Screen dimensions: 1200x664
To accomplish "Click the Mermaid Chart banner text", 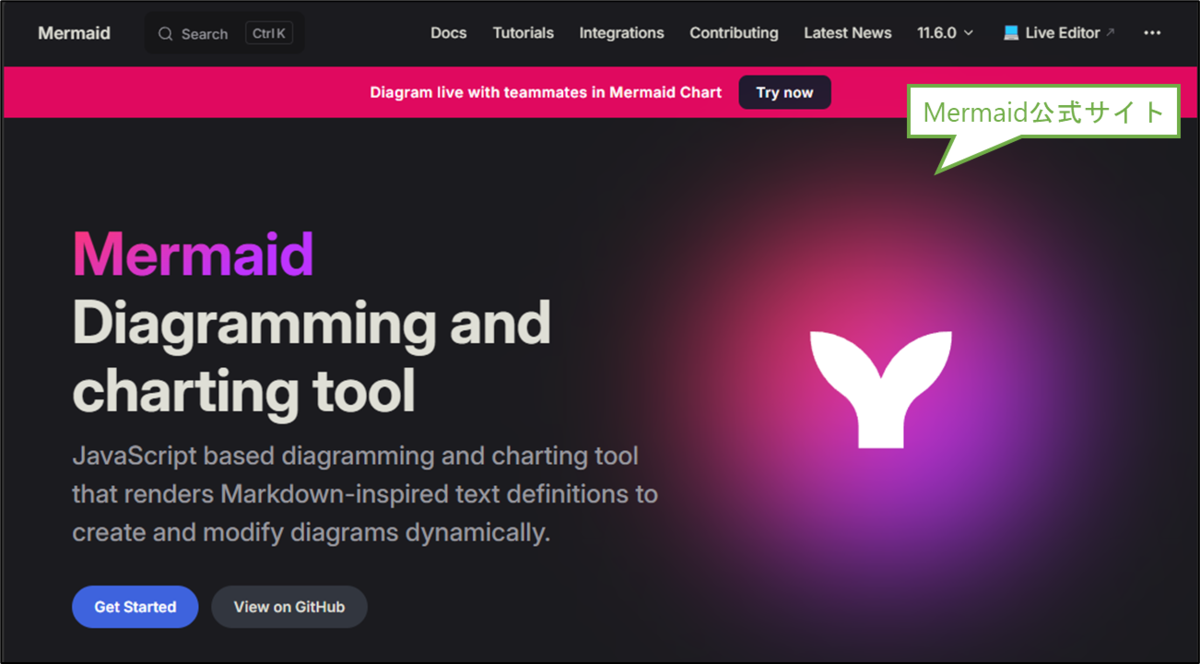I will 546,92.
